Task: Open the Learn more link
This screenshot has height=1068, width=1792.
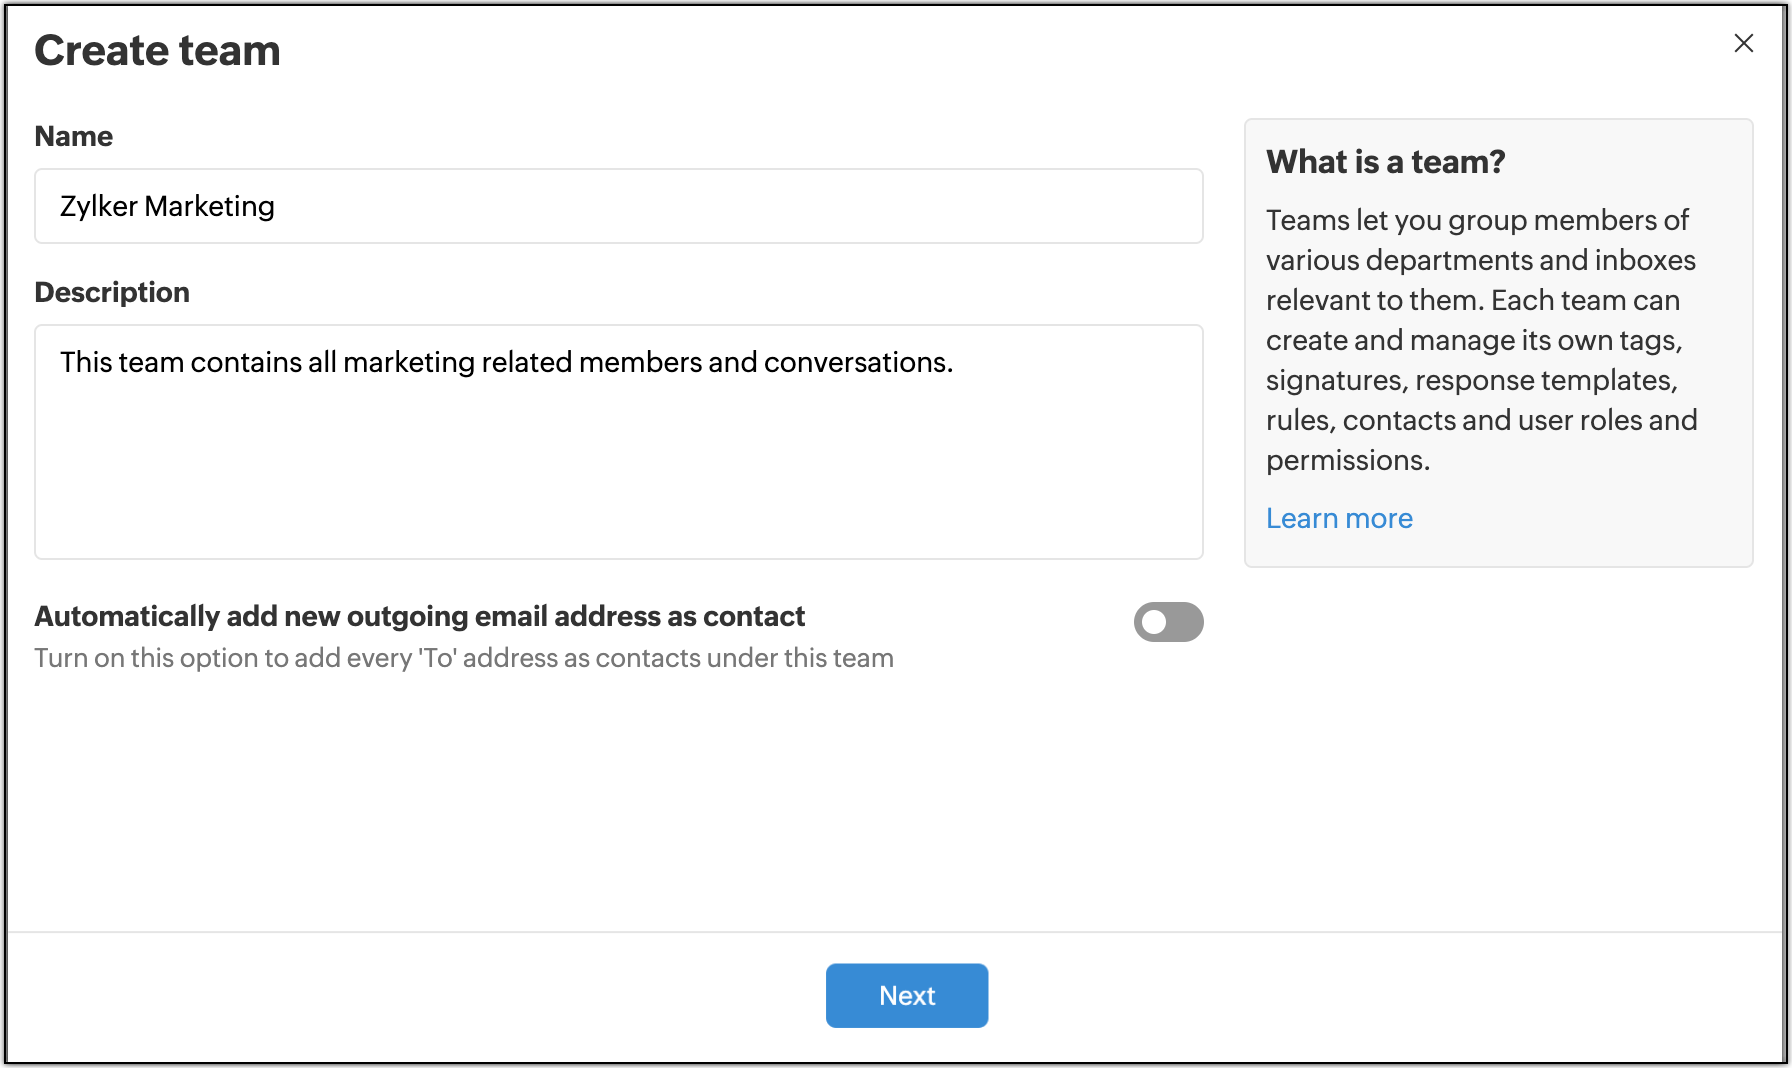Action: click(1339, 518)
